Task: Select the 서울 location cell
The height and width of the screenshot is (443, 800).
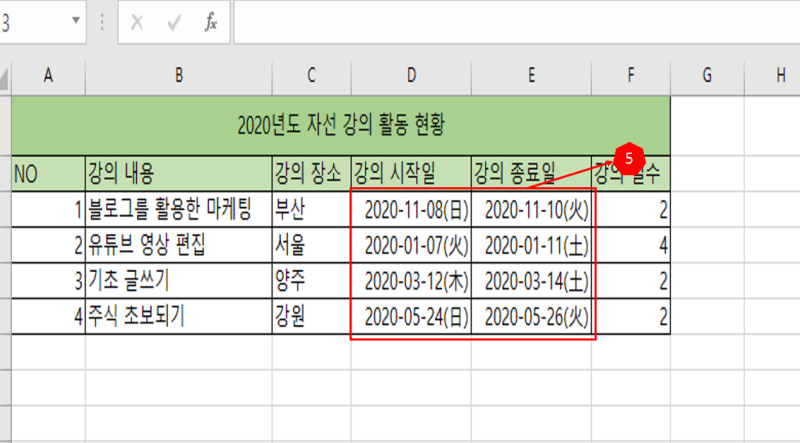Action: [x=311, y=245]
